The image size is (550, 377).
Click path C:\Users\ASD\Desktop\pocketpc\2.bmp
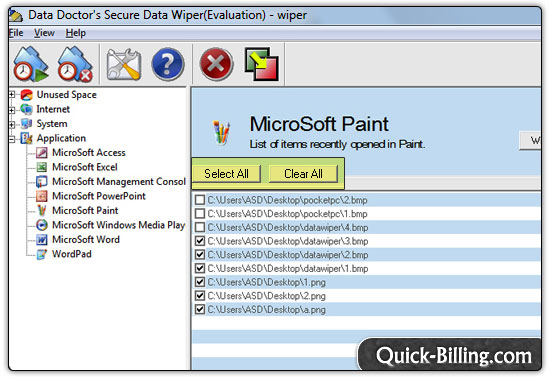click(287, 200)
